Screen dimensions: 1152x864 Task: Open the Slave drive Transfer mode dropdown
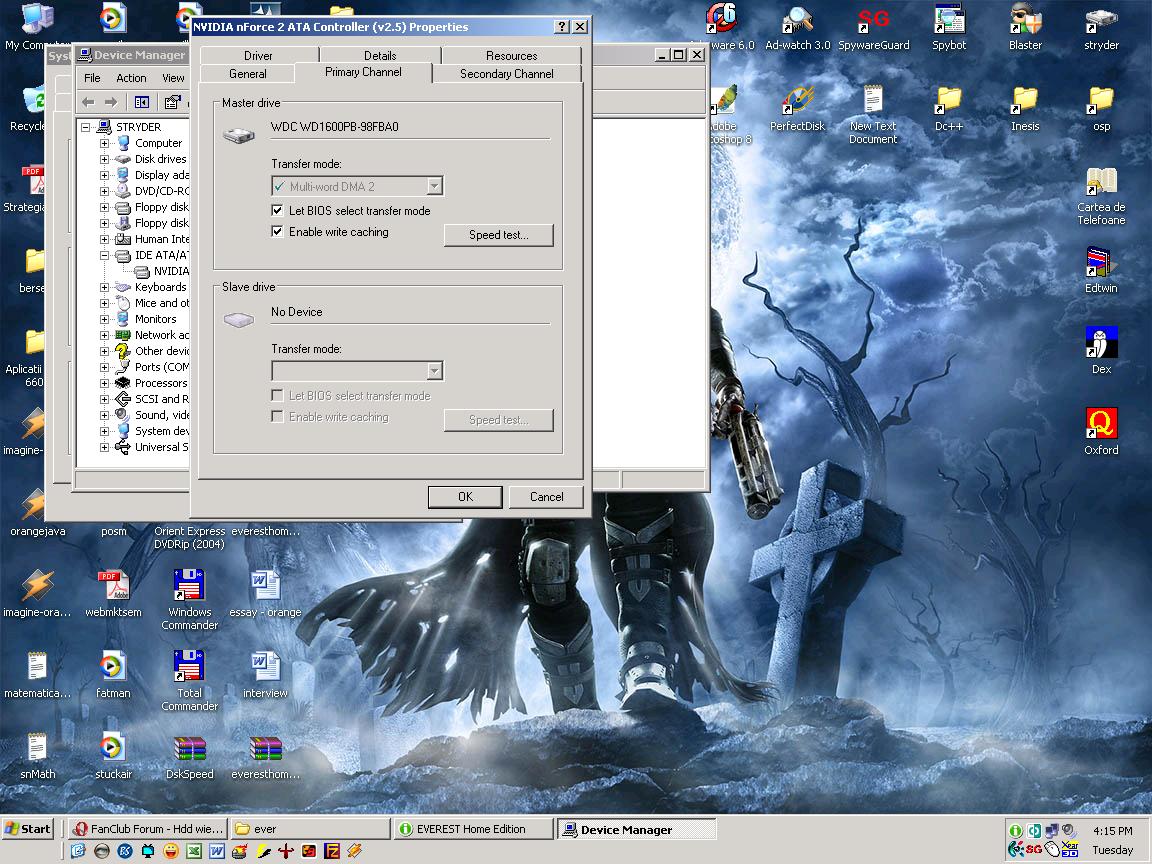pyautogui.click(x=434, y=371)
